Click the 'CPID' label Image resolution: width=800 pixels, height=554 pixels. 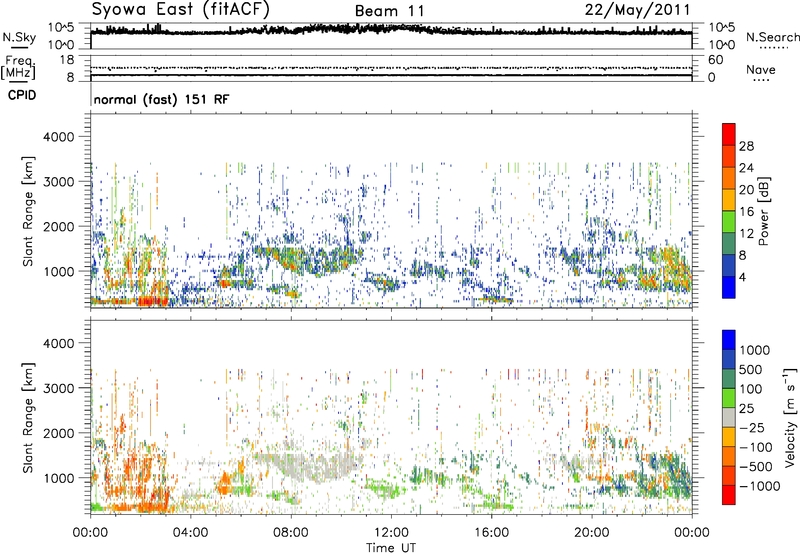tap(22, 95)
